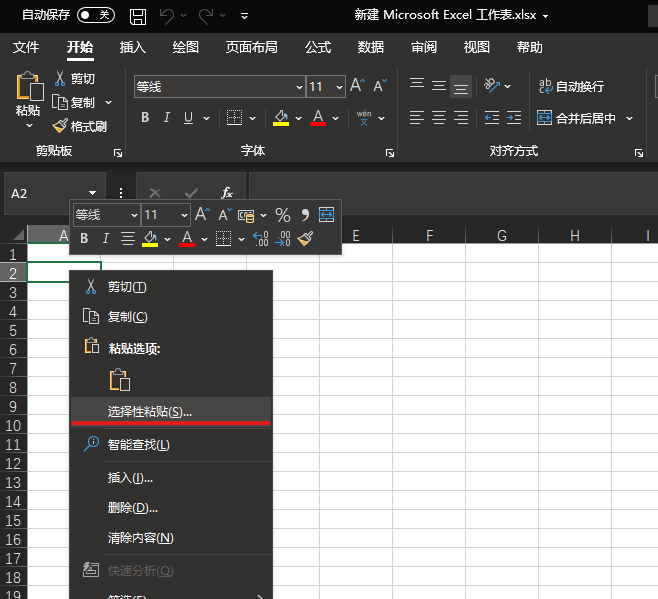Choose 剪切(T) in context menu

click(171, 287)
